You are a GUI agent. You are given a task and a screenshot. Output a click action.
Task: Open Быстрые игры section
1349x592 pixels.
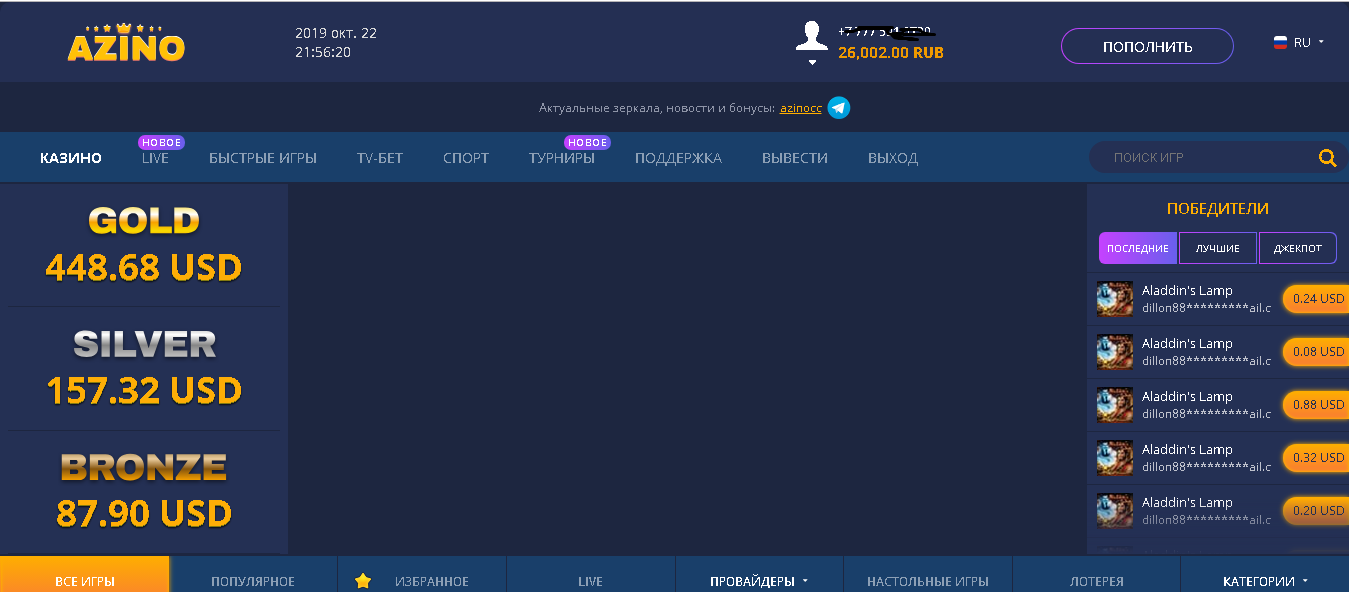263,158
